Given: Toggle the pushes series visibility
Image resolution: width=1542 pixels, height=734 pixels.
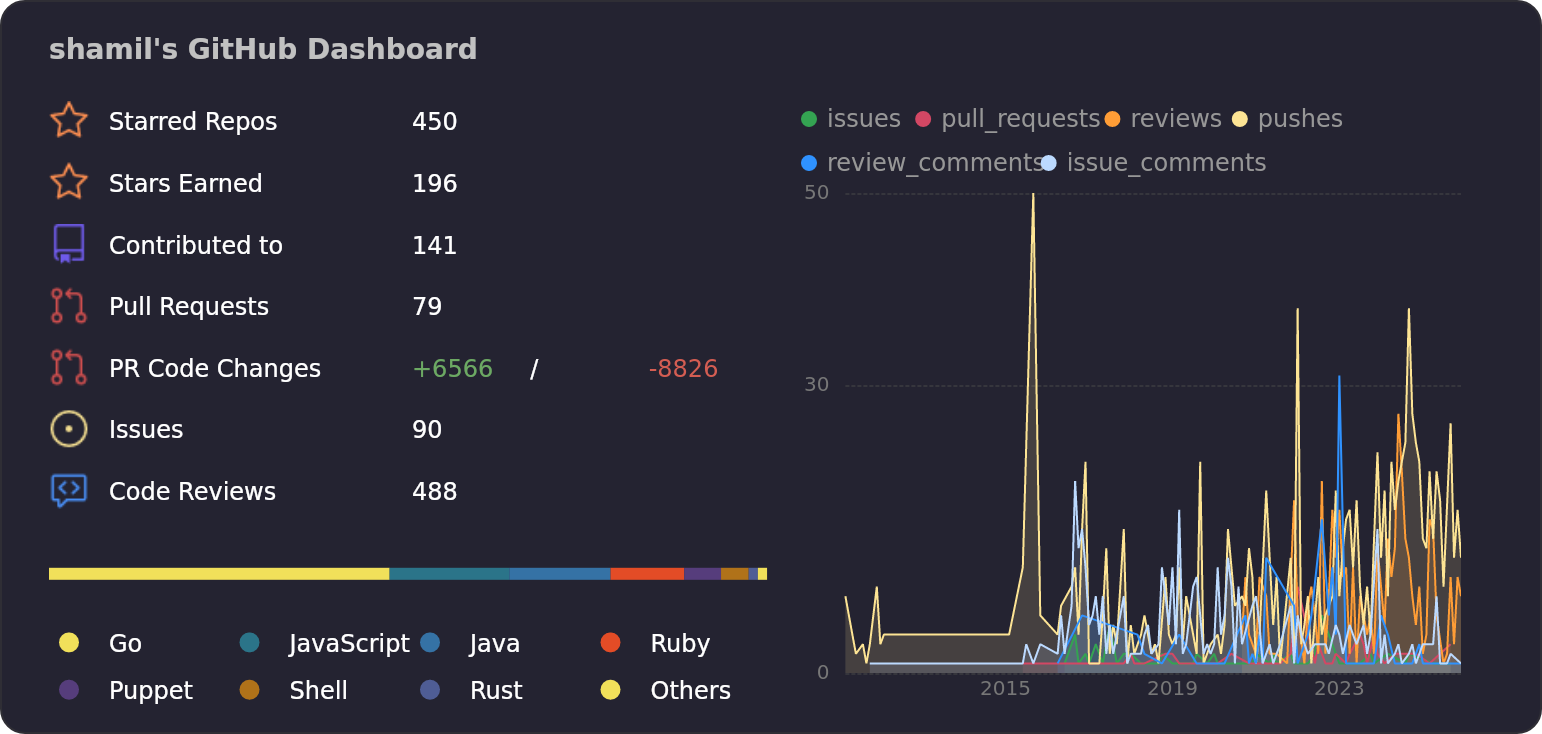Looking at the screenshot, I should pyautogui.click(x=1290, y=118).
